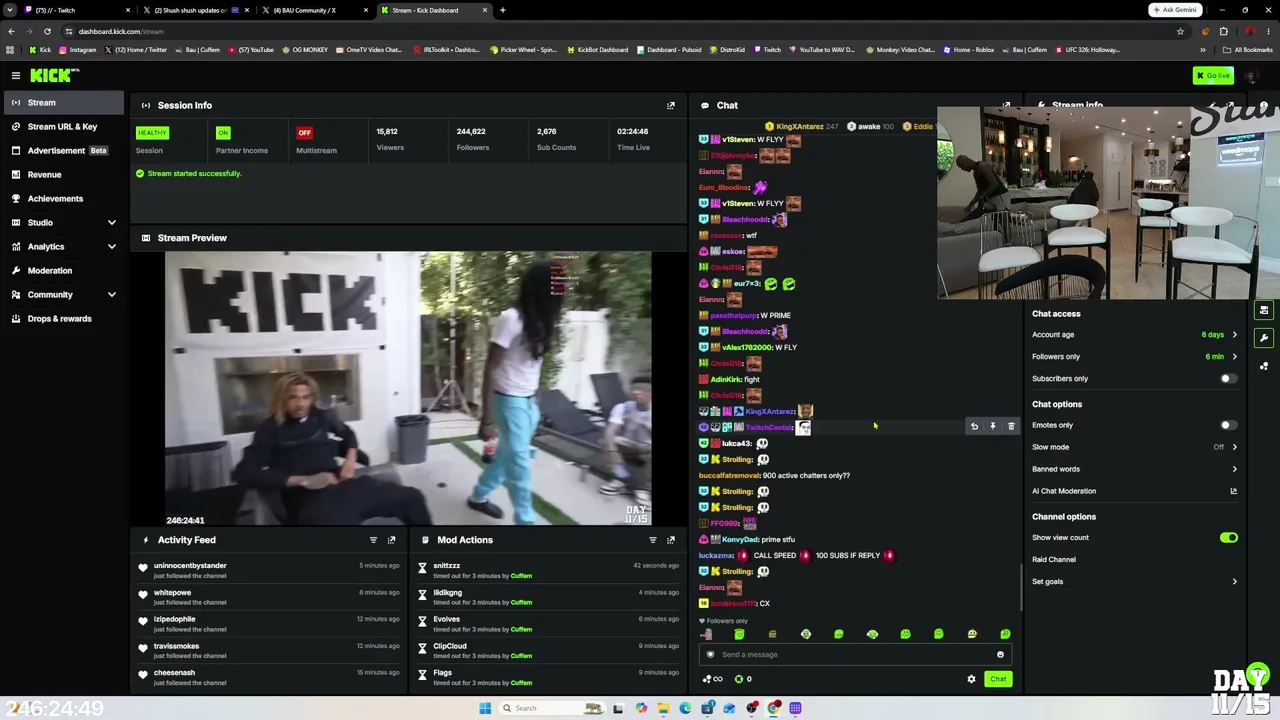Click the Stream Preview video
The height and width of the screenshot is (720, 1280).
[408, 388]
